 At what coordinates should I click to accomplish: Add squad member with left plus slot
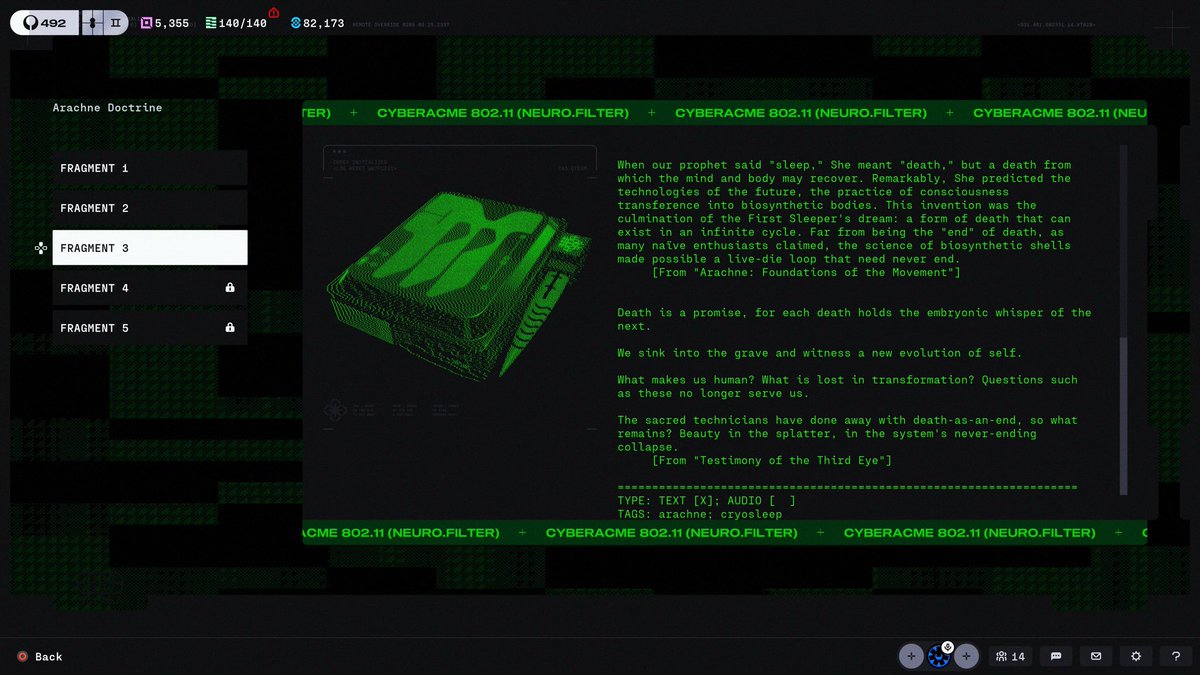[911, 656]
